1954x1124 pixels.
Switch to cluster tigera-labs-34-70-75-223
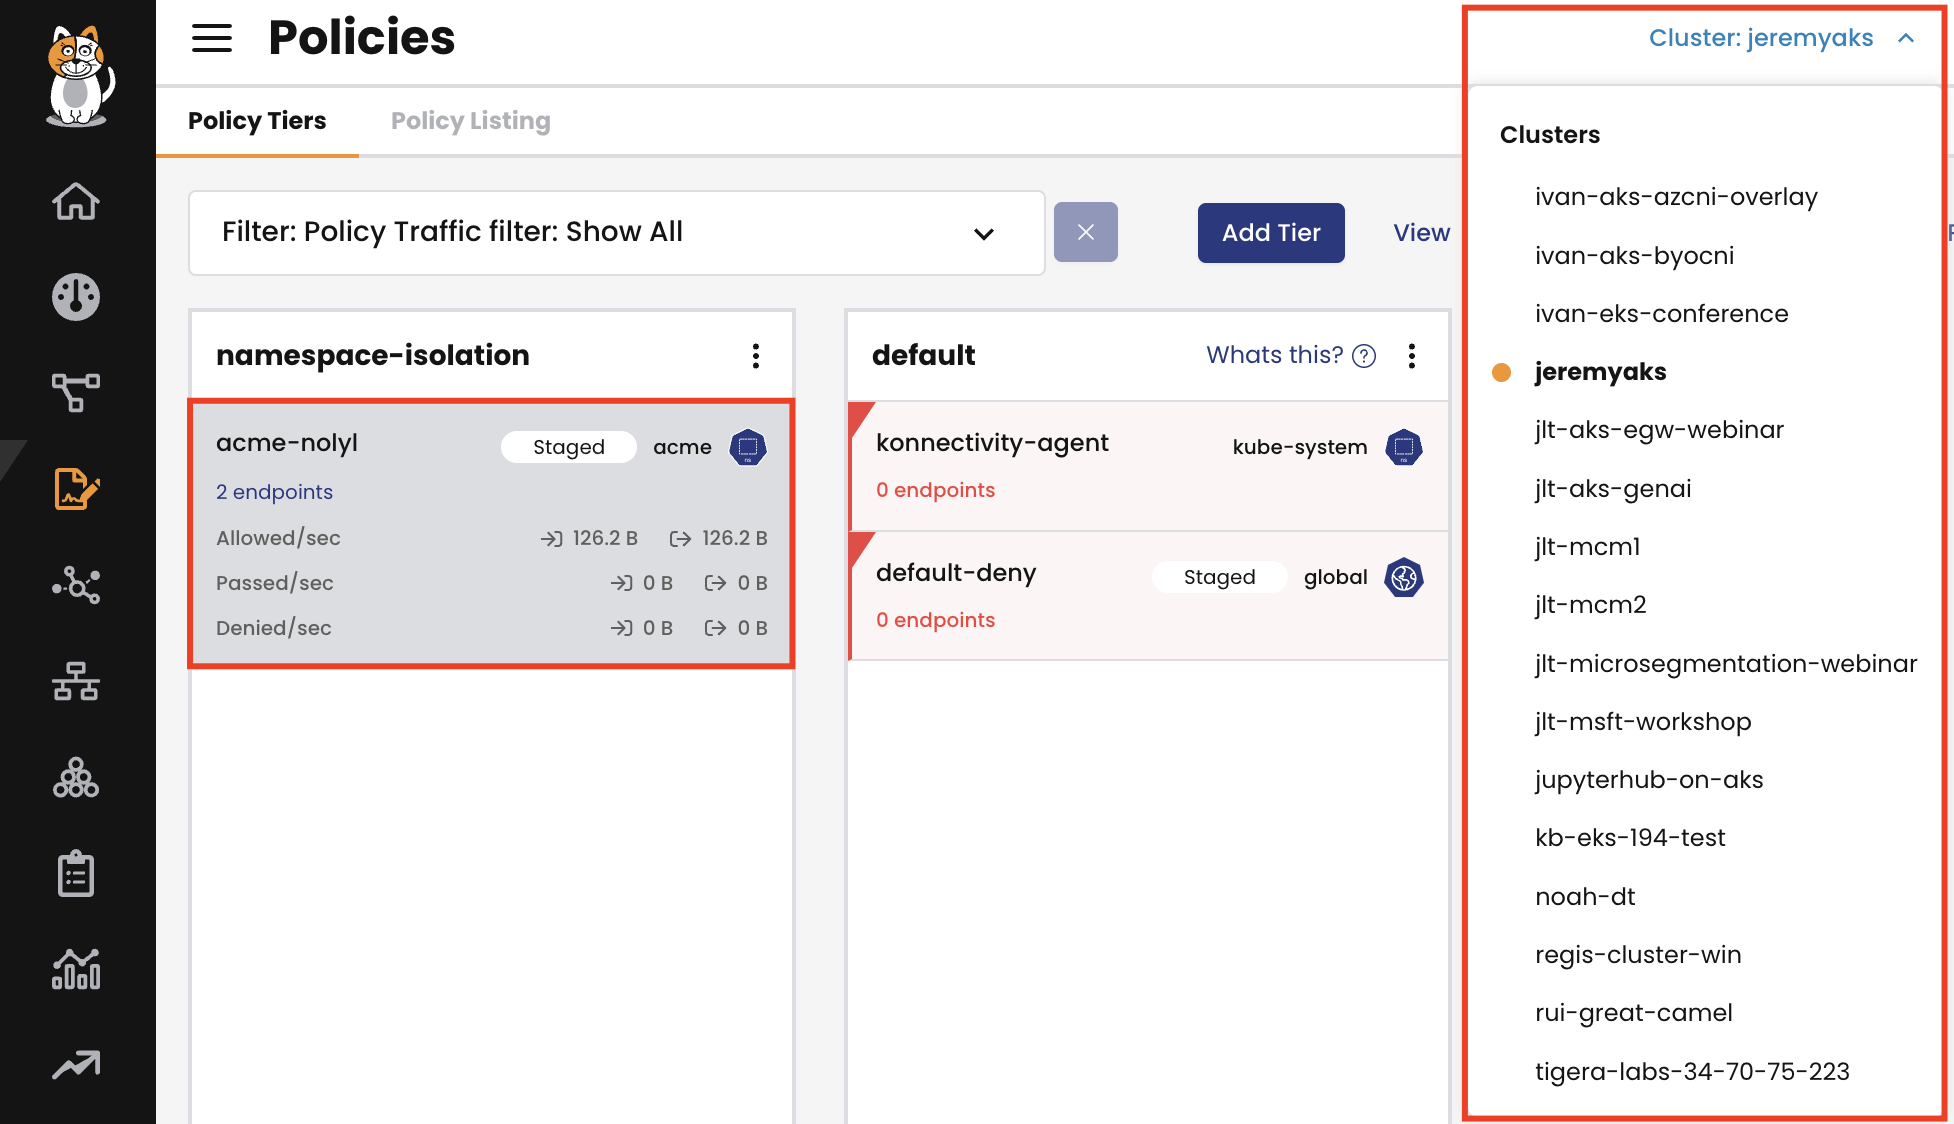1692,1072
